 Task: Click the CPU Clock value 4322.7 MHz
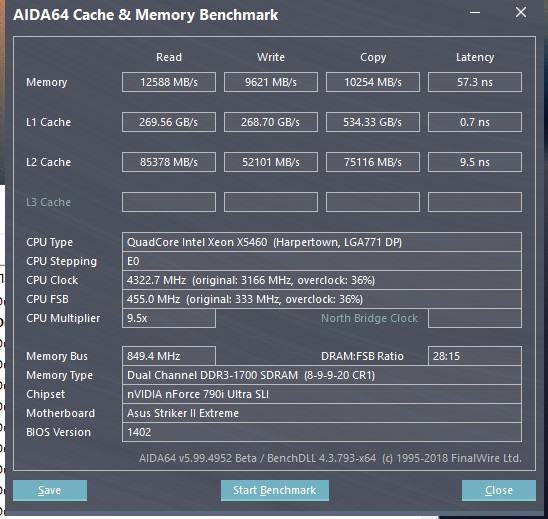tap(322, 280)
